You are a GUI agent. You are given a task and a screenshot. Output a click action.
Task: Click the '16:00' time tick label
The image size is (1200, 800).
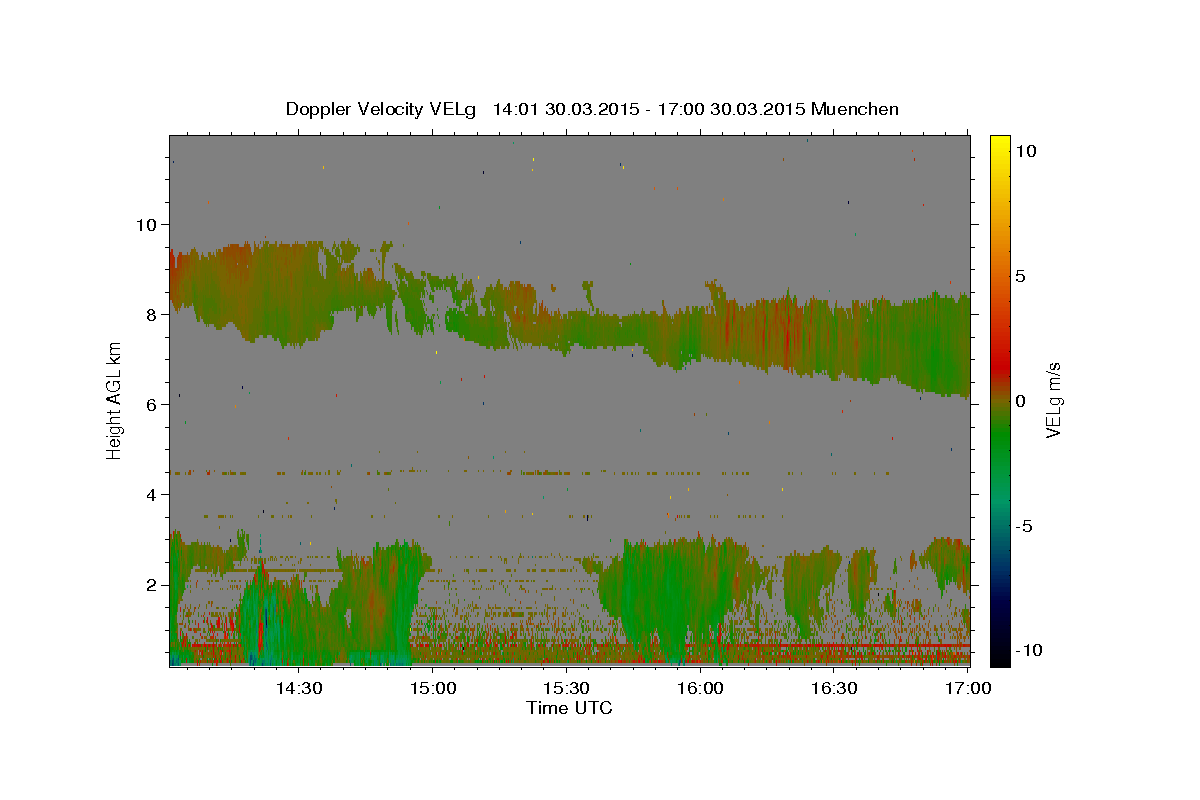click(700, 688)
